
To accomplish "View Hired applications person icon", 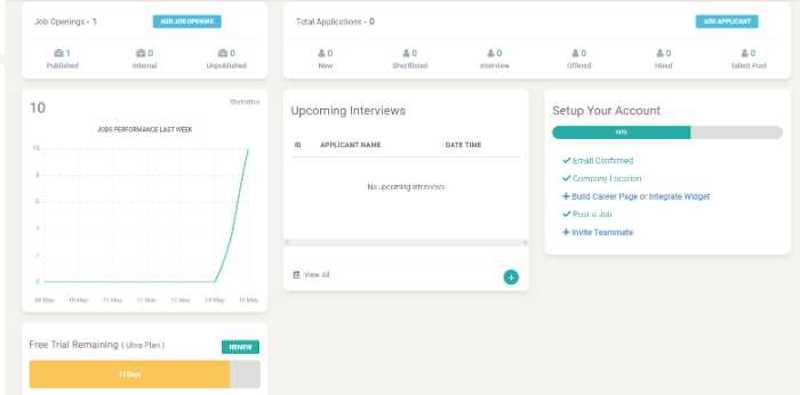I will (x=660, y=53).
